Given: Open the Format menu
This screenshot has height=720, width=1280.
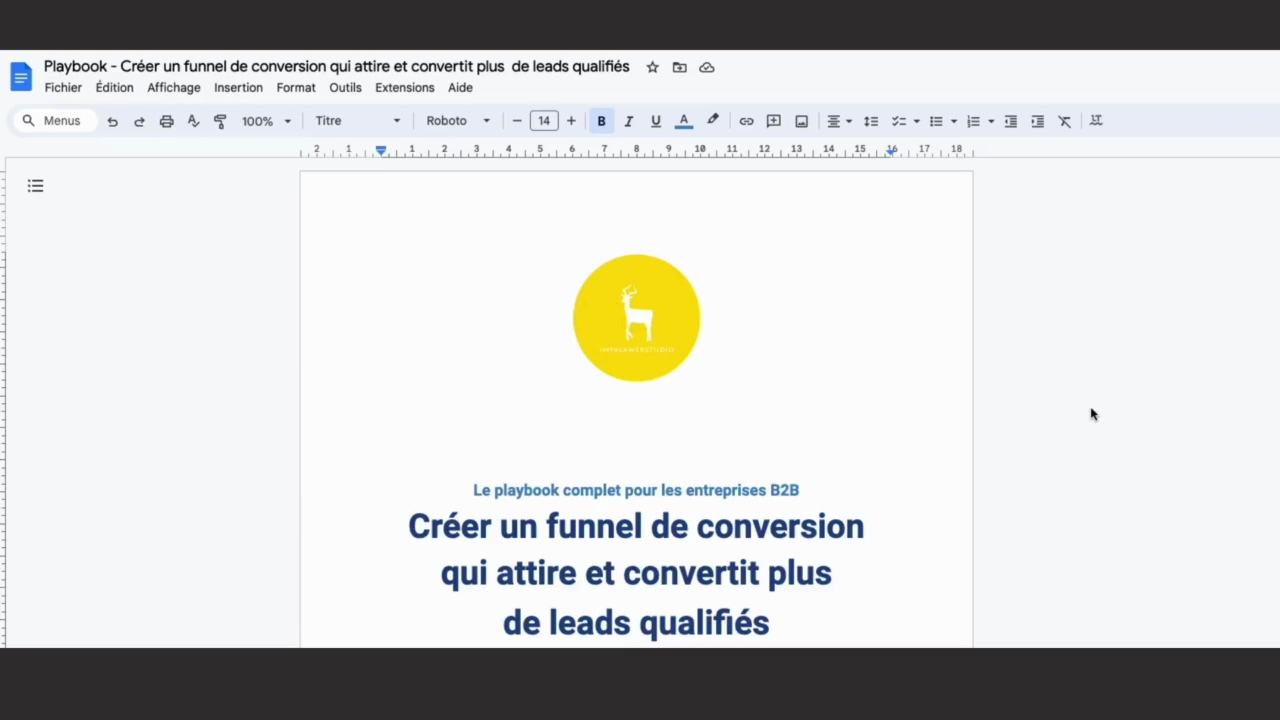Looking at the screenshot, I should click(x=296, y=88).
